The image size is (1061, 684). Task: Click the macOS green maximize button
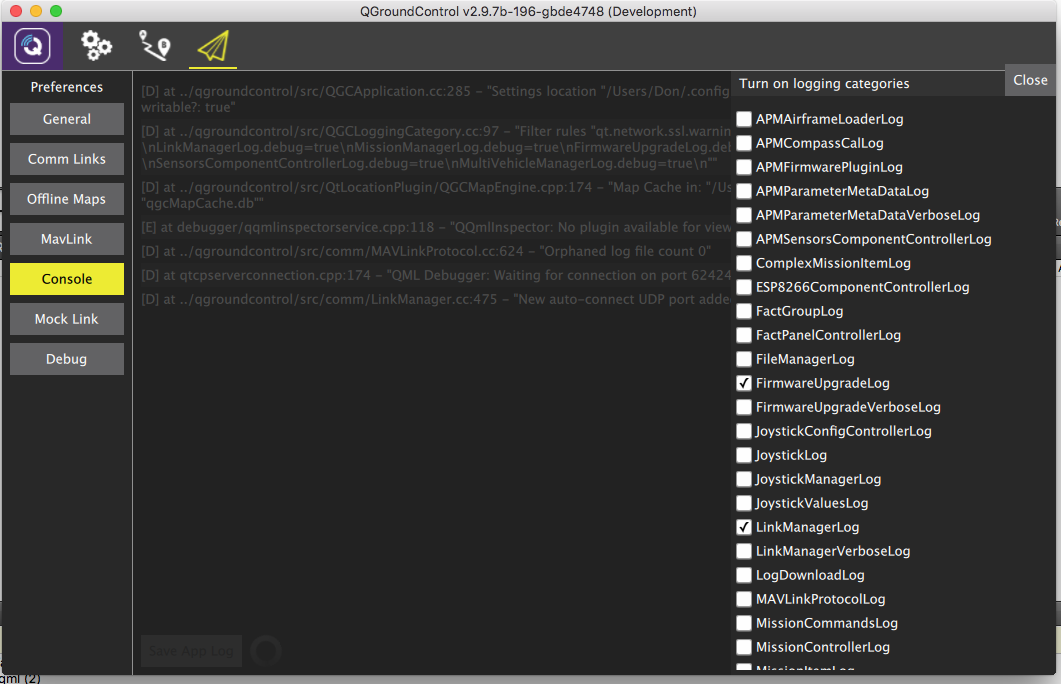pyautogui.click(x=55, y=11)
